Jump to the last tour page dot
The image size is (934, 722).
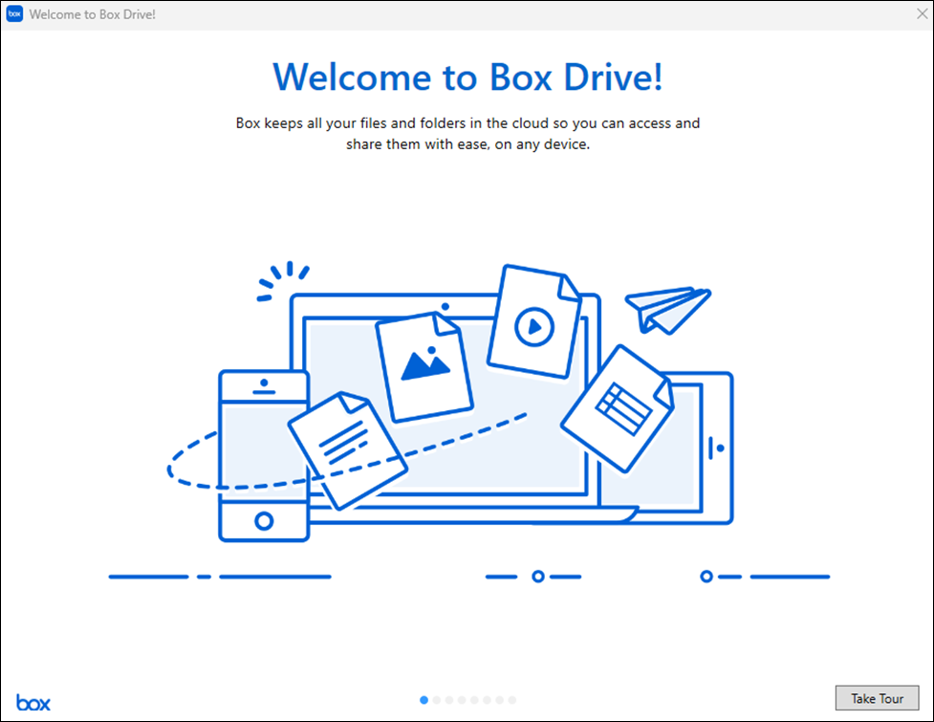pos(512,700)
